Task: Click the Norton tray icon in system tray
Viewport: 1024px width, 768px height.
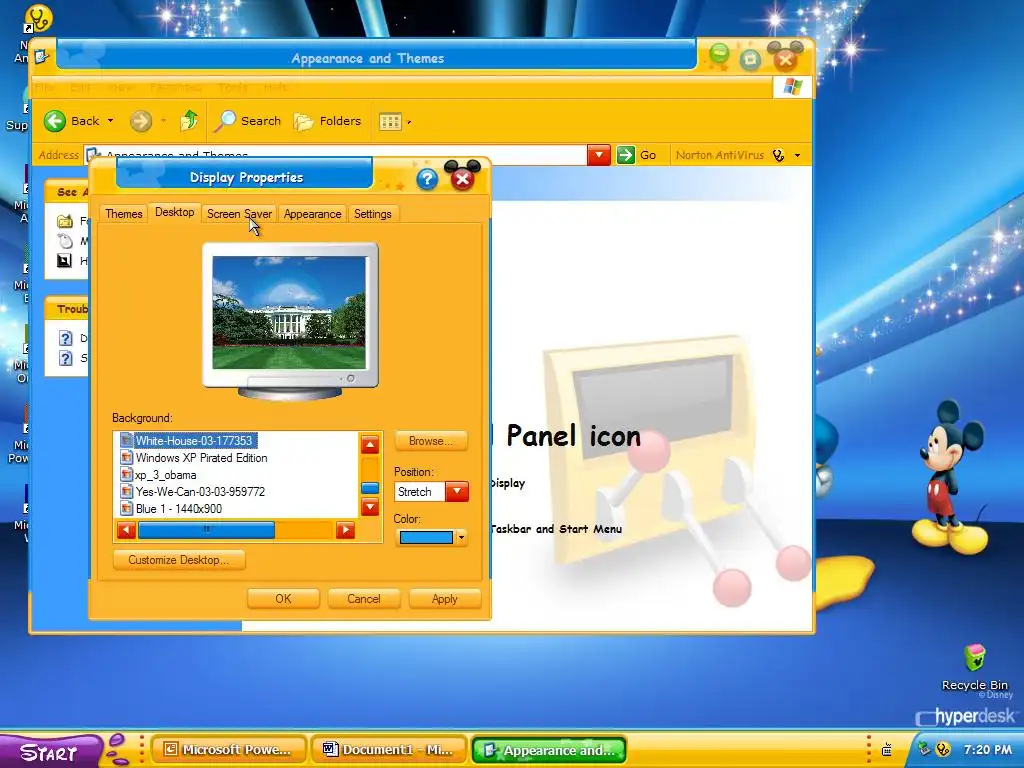Action: click(942, 749)
